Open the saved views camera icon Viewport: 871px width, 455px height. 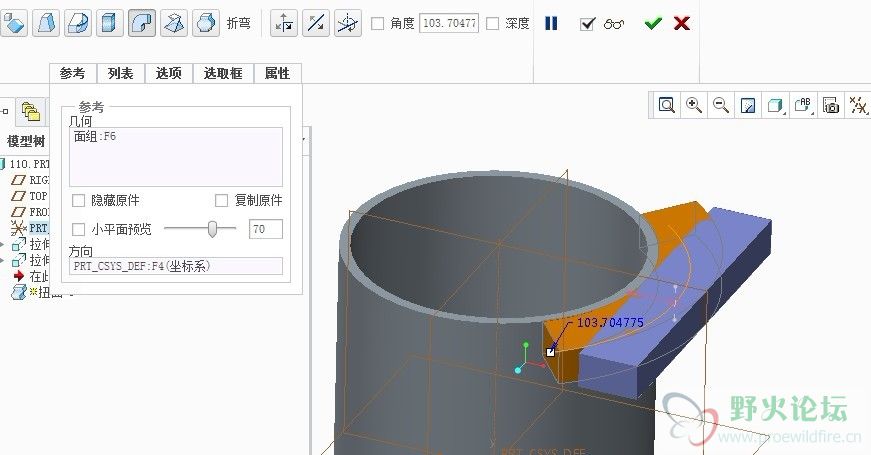point(830,104)
